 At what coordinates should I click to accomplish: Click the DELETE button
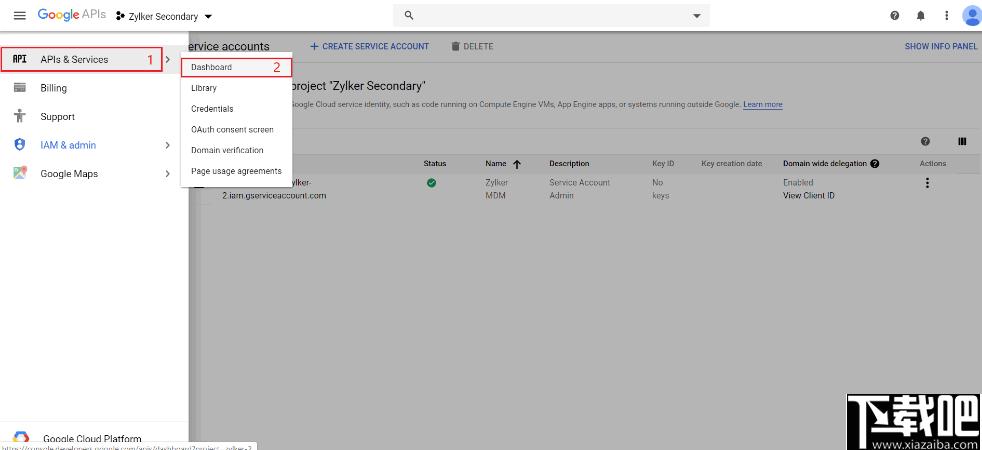tap(472, 46)
